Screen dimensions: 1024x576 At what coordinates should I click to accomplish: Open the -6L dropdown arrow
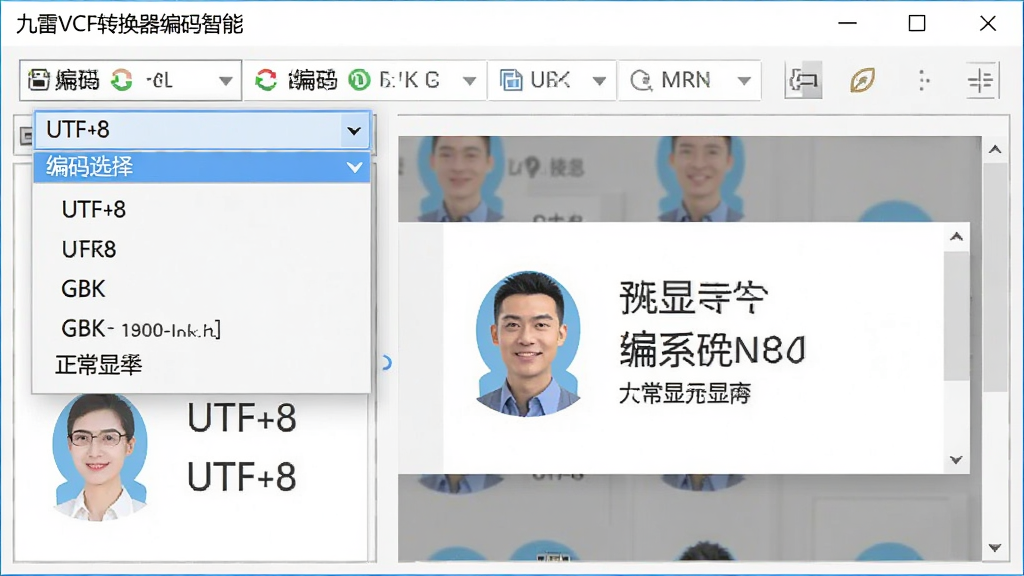225,81
